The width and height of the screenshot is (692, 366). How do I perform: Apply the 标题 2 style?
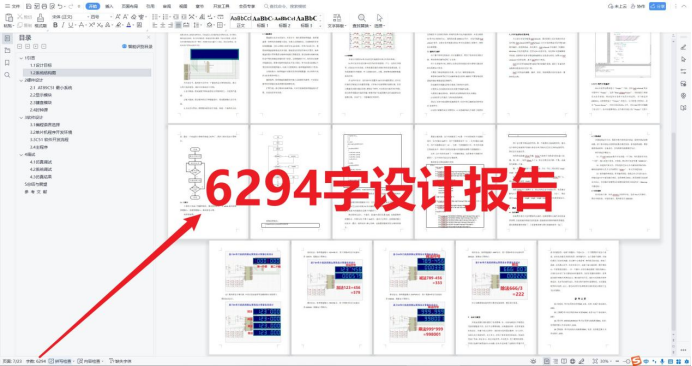284,21
